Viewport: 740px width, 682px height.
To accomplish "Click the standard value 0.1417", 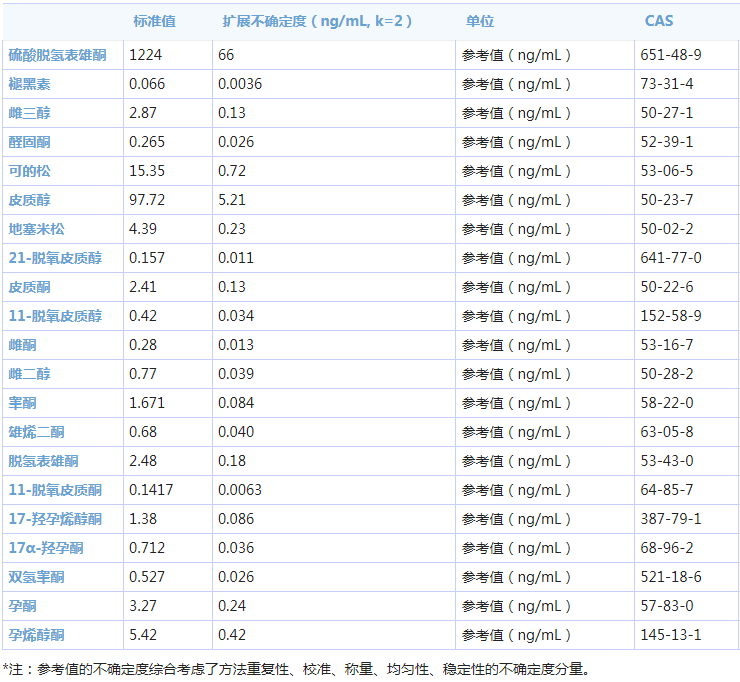I will coord(151,490).
